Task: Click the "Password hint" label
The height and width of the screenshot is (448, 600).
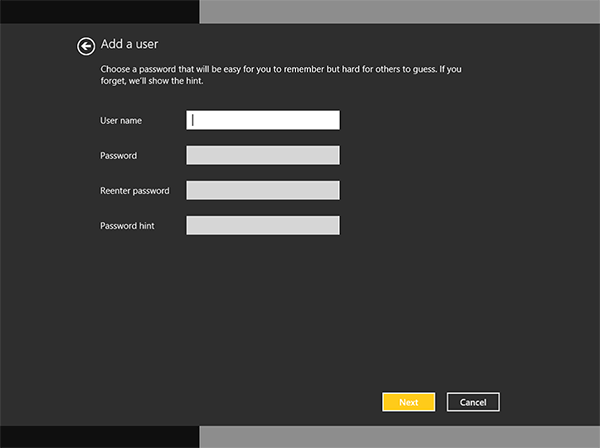Action: click(x=128, y=226)
